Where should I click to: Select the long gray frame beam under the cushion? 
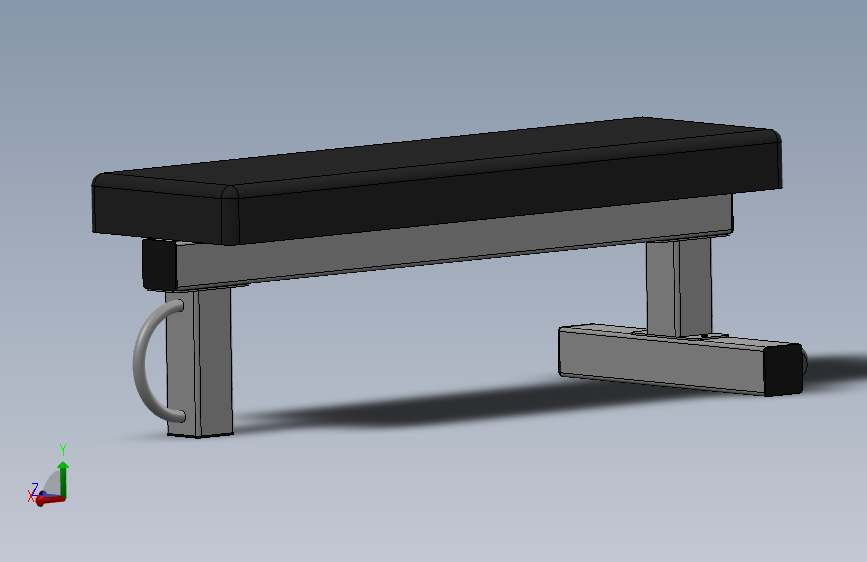(453, 241)
